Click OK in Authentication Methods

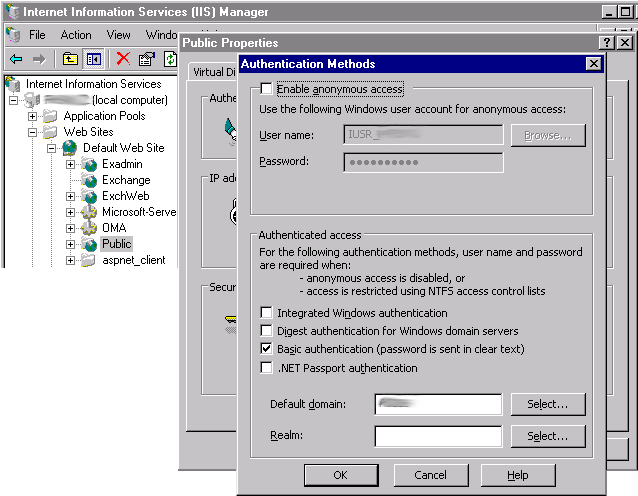[x=341, y=475]
